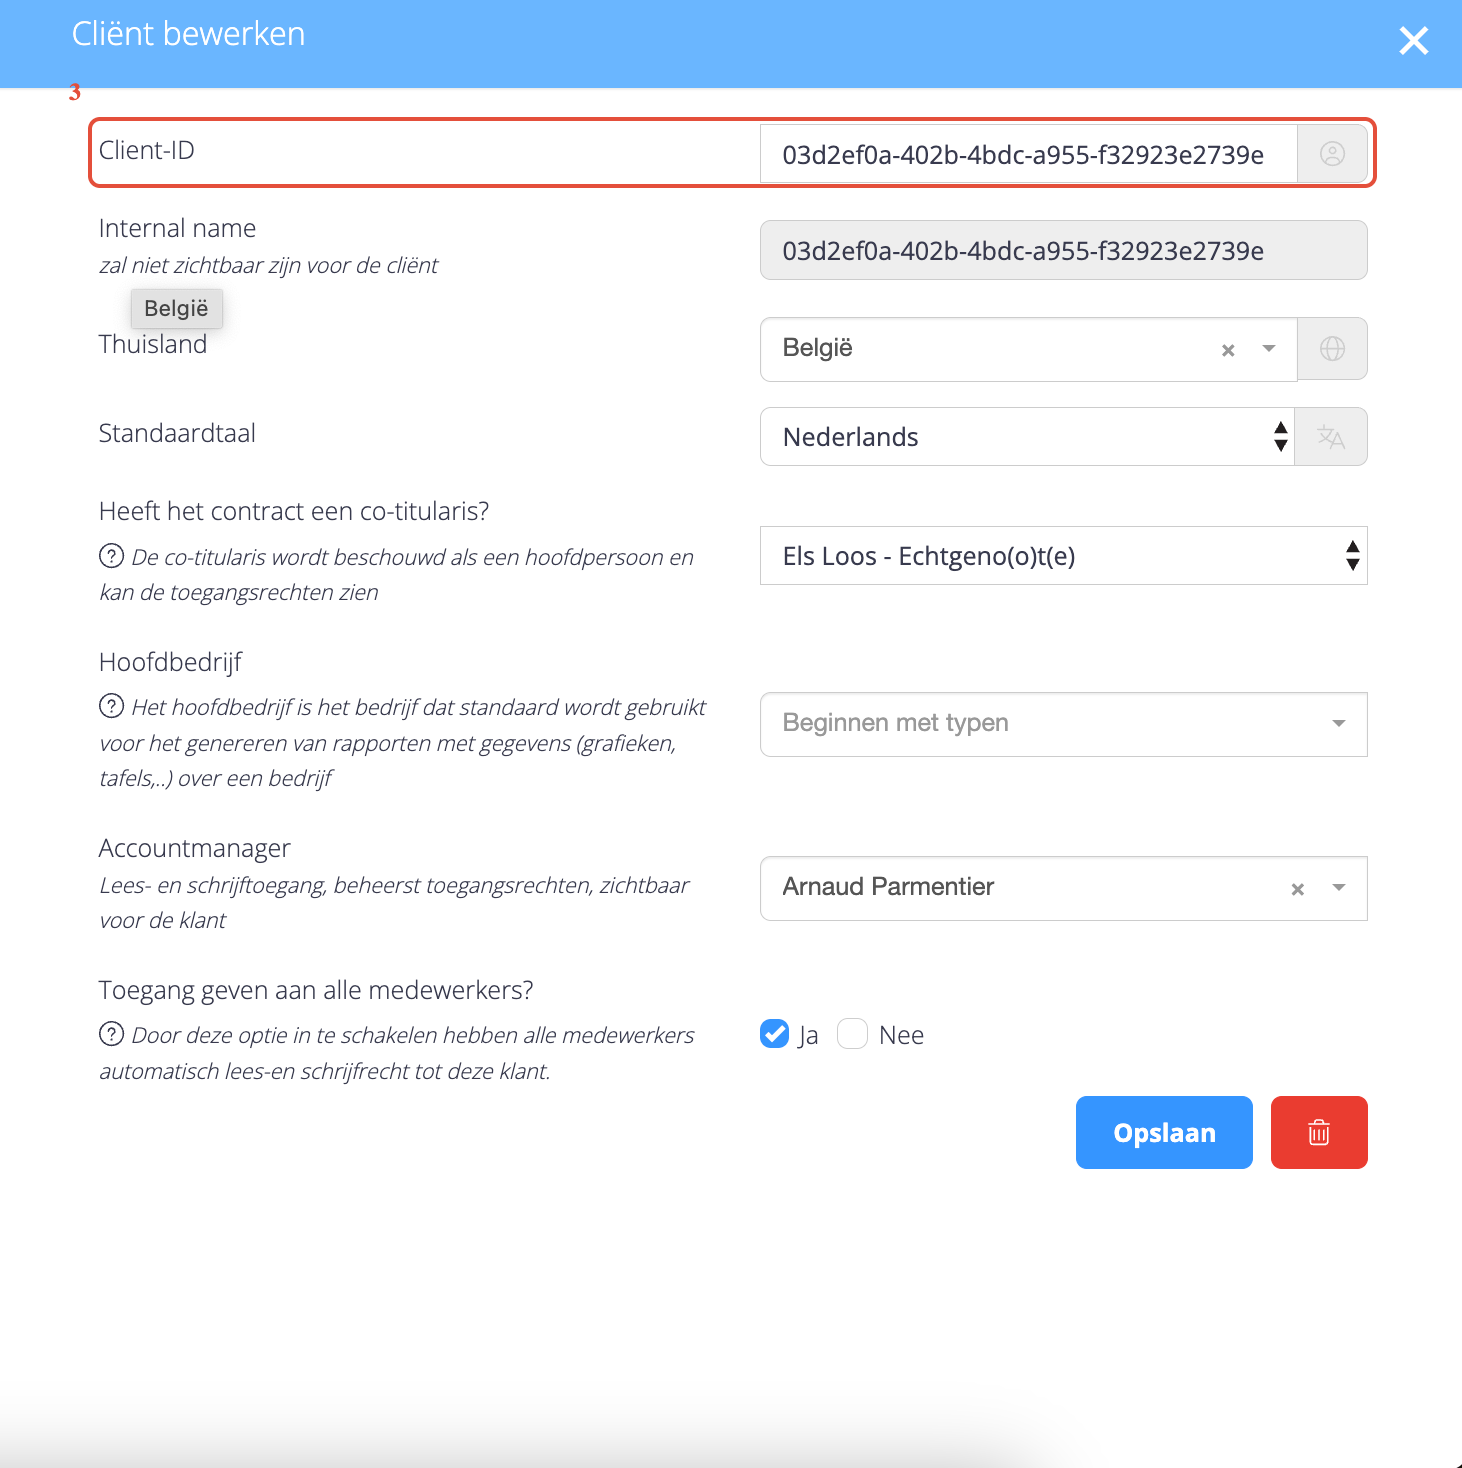Check the Nee checkbox

852,1034
